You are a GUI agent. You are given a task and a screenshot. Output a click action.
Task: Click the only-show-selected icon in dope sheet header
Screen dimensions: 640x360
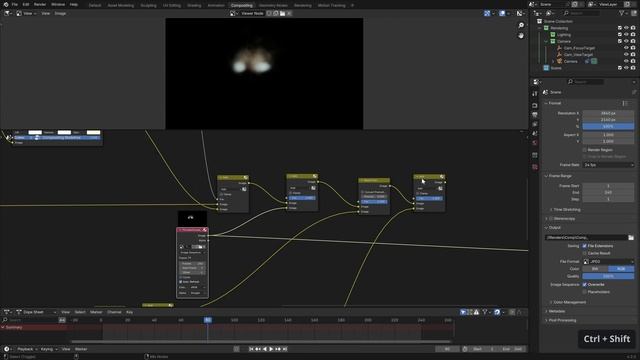[x=463, y=312]
